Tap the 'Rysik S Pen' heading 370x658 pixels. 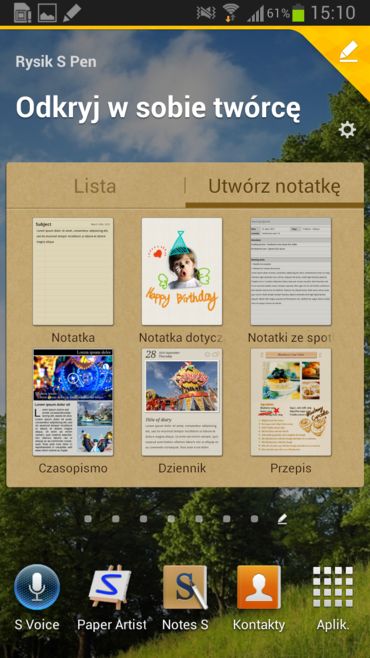[x=56, y=62]
